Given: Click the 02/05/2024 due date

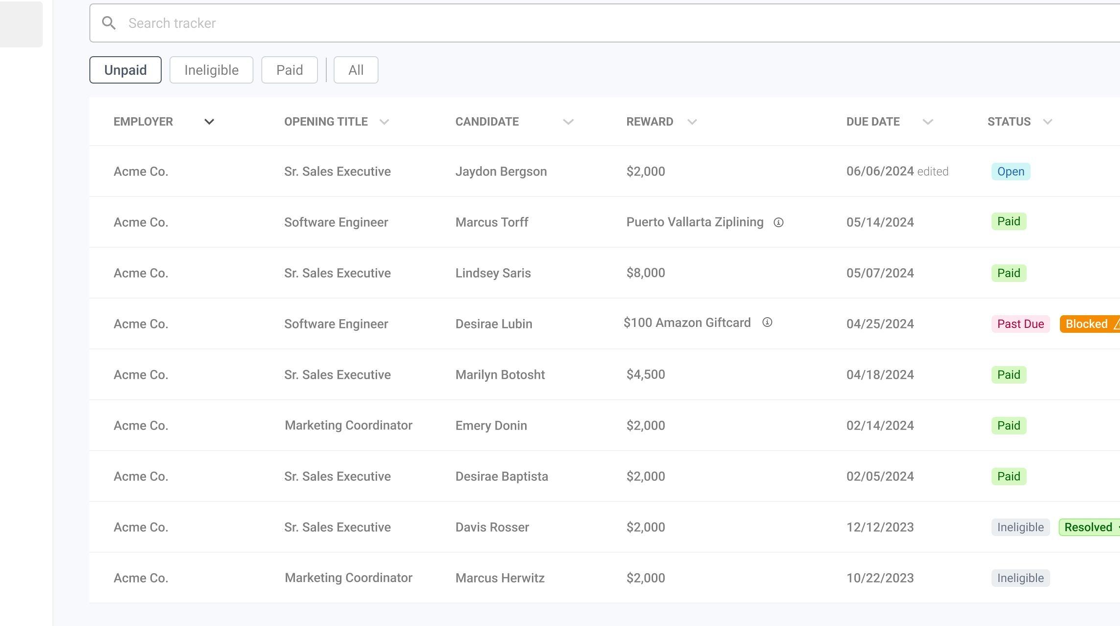Looking at the screenshot, I should (880, 477).
